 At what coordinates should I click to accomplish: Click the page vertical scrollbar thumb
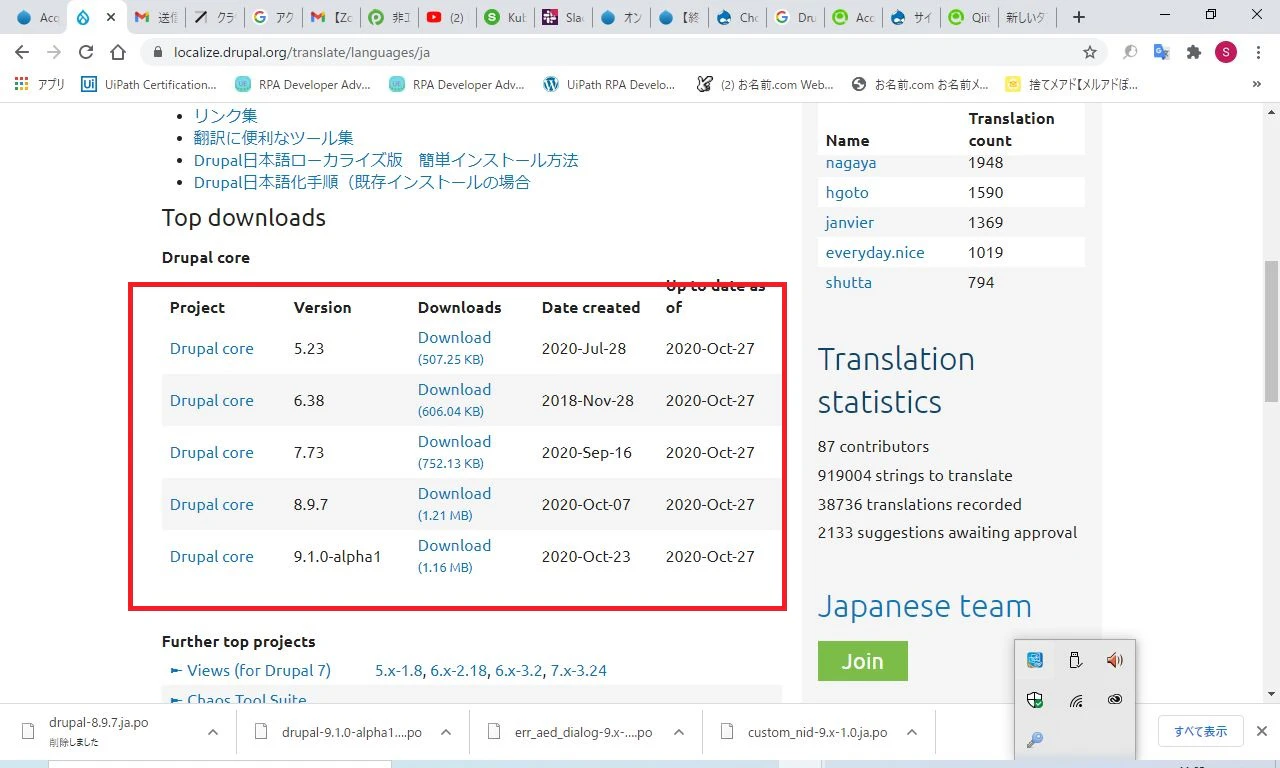(1271, 330)
